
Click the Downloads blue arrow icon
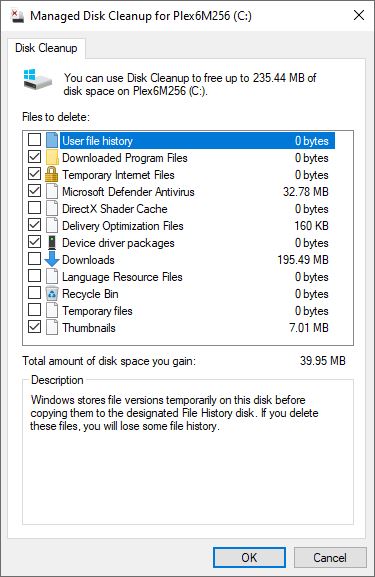point(52,259)
